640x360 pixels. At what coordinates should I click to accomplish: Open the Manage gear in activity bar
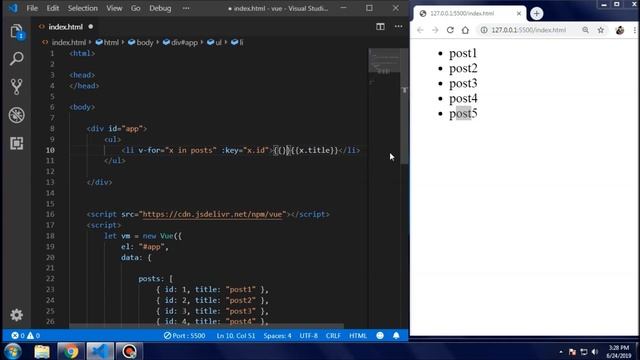[16, 315]
